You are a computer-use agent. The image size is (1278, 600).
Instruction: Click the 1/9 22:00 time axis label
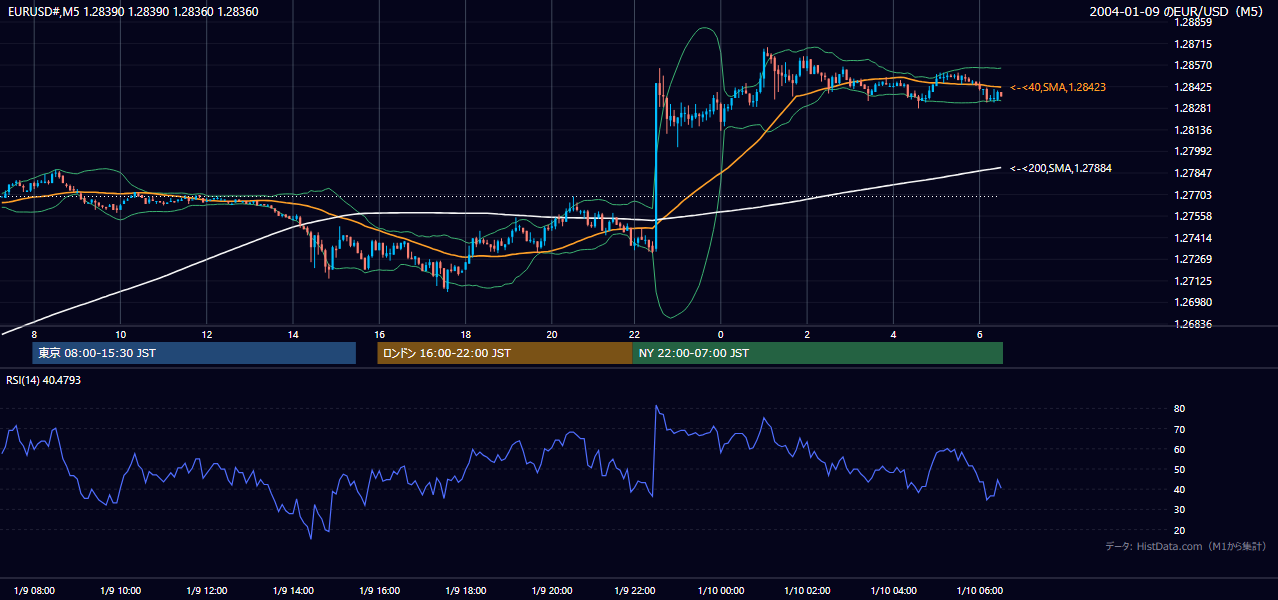[x=636, y=590]
